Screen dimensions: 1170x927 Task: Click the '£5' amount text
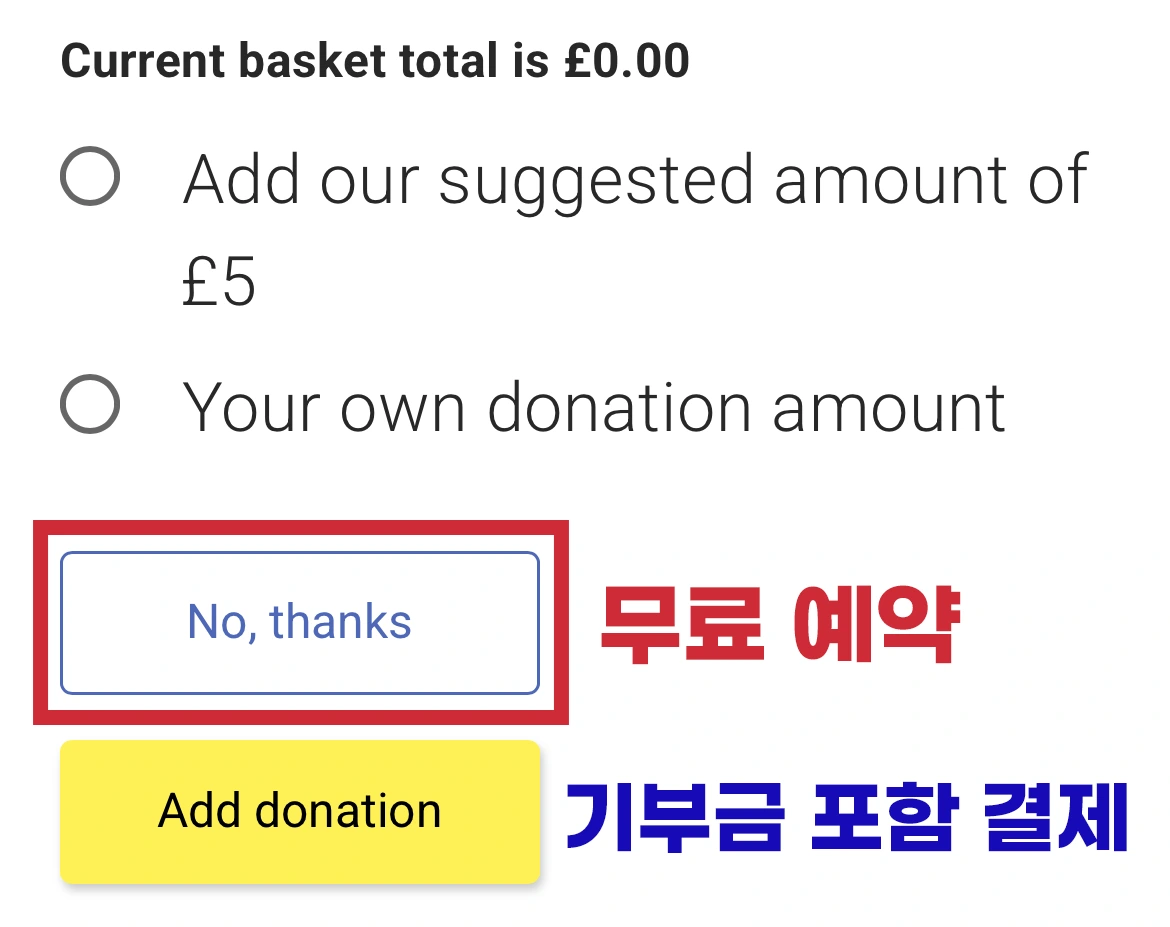(219, 282)
